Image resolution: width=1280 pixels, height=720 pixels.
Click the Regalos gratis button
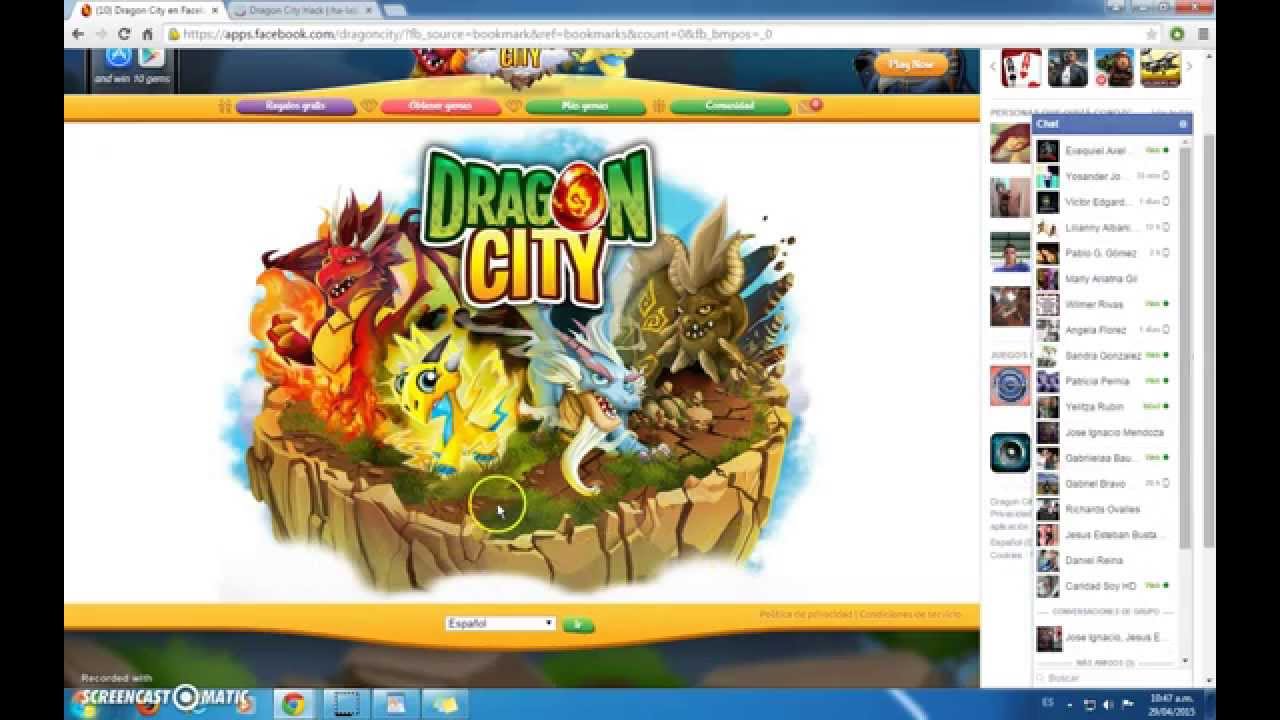point(296,106)
